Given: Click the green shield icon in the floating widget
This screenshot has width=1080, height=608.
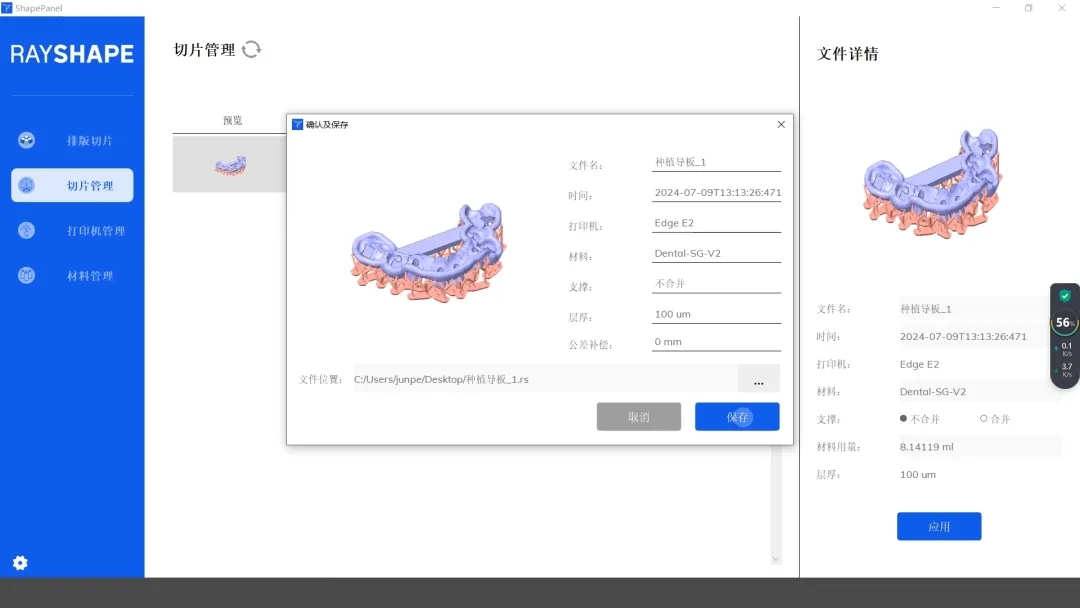Looking at the screenshot, I should coord(1065,296).
